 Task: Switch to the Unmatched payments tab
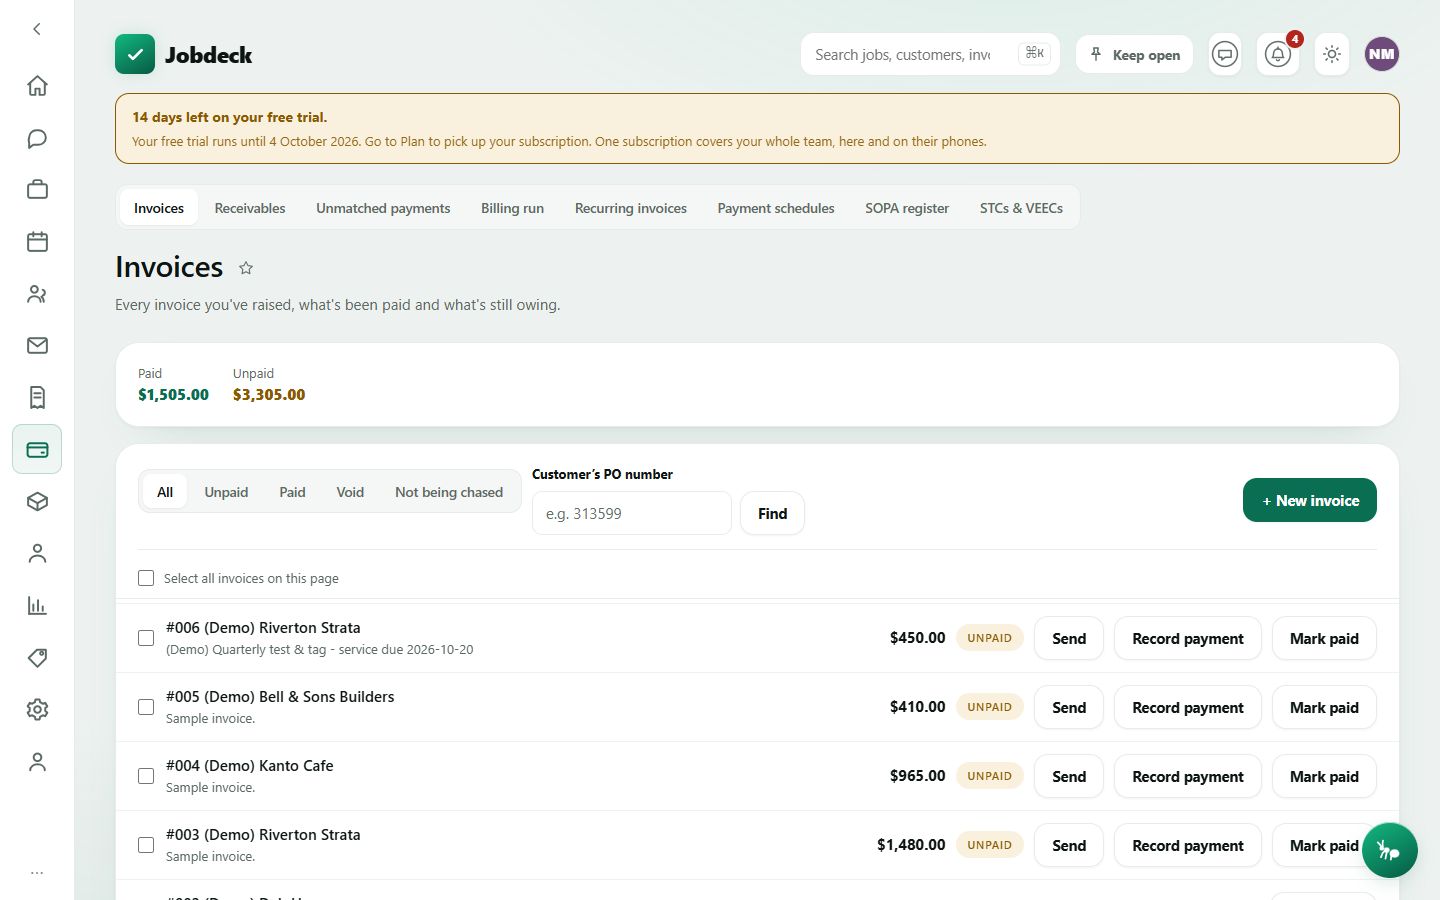tap(383, 208)
